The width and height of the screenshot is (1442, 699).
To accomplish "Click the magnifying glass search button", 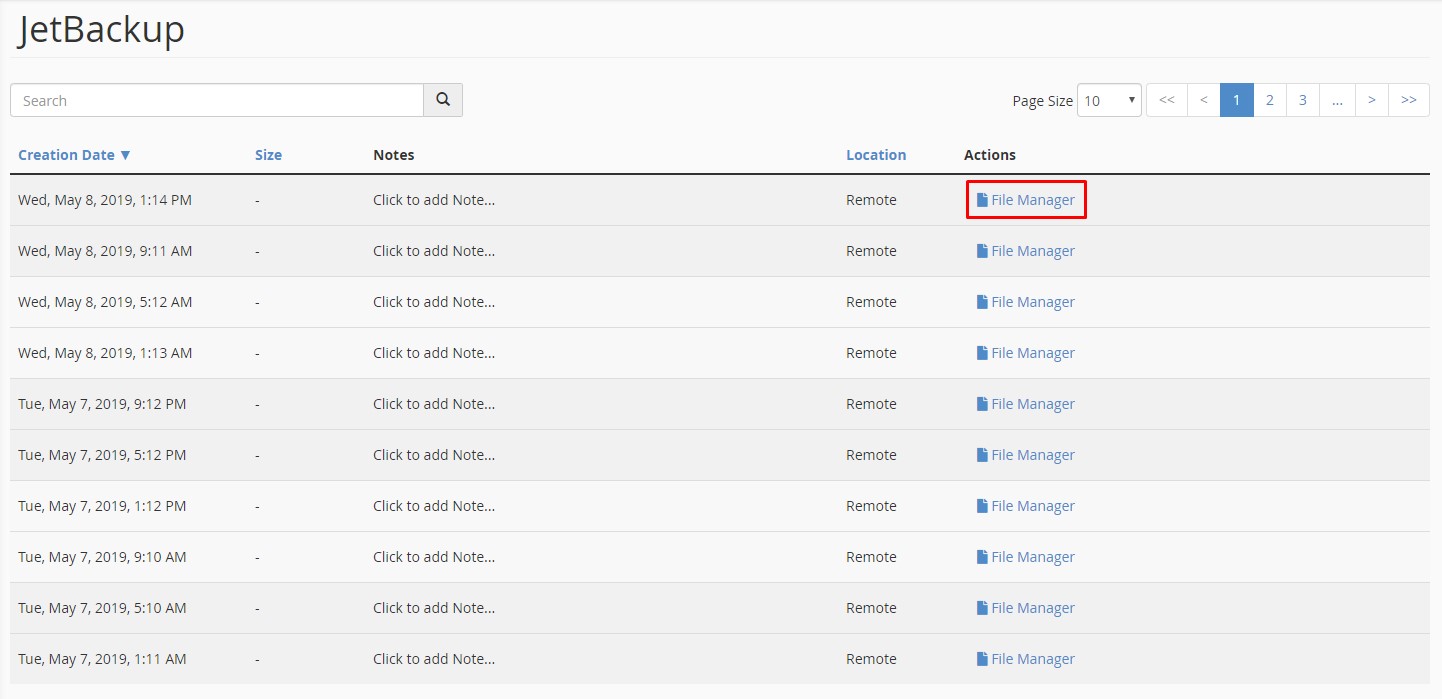I will (443, 100).
